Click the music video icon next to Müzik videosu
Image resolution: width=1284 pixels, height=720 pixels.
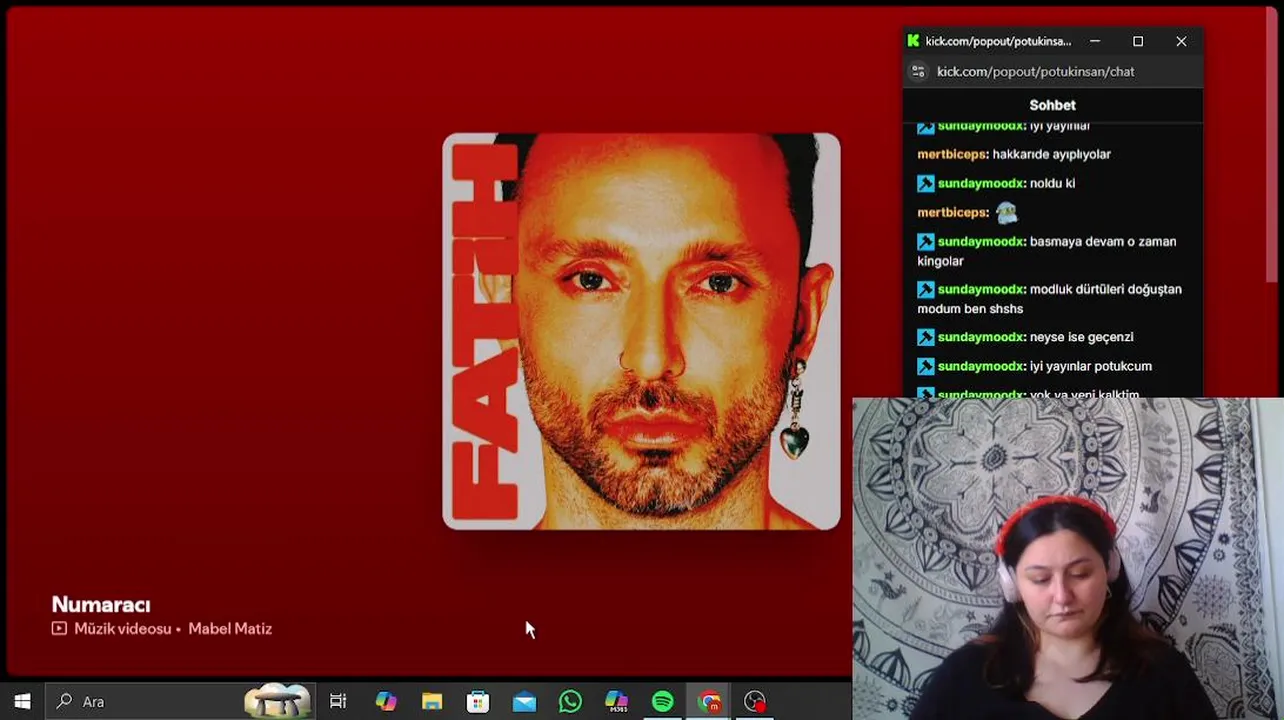pyautogui.click(x=59, y=629)
